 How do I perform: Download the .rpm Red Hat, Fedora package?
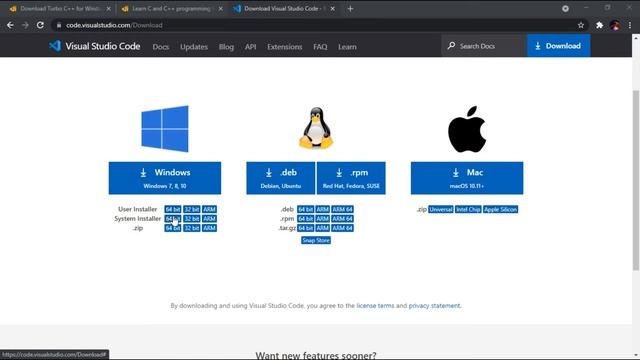(x=351, y=178)
